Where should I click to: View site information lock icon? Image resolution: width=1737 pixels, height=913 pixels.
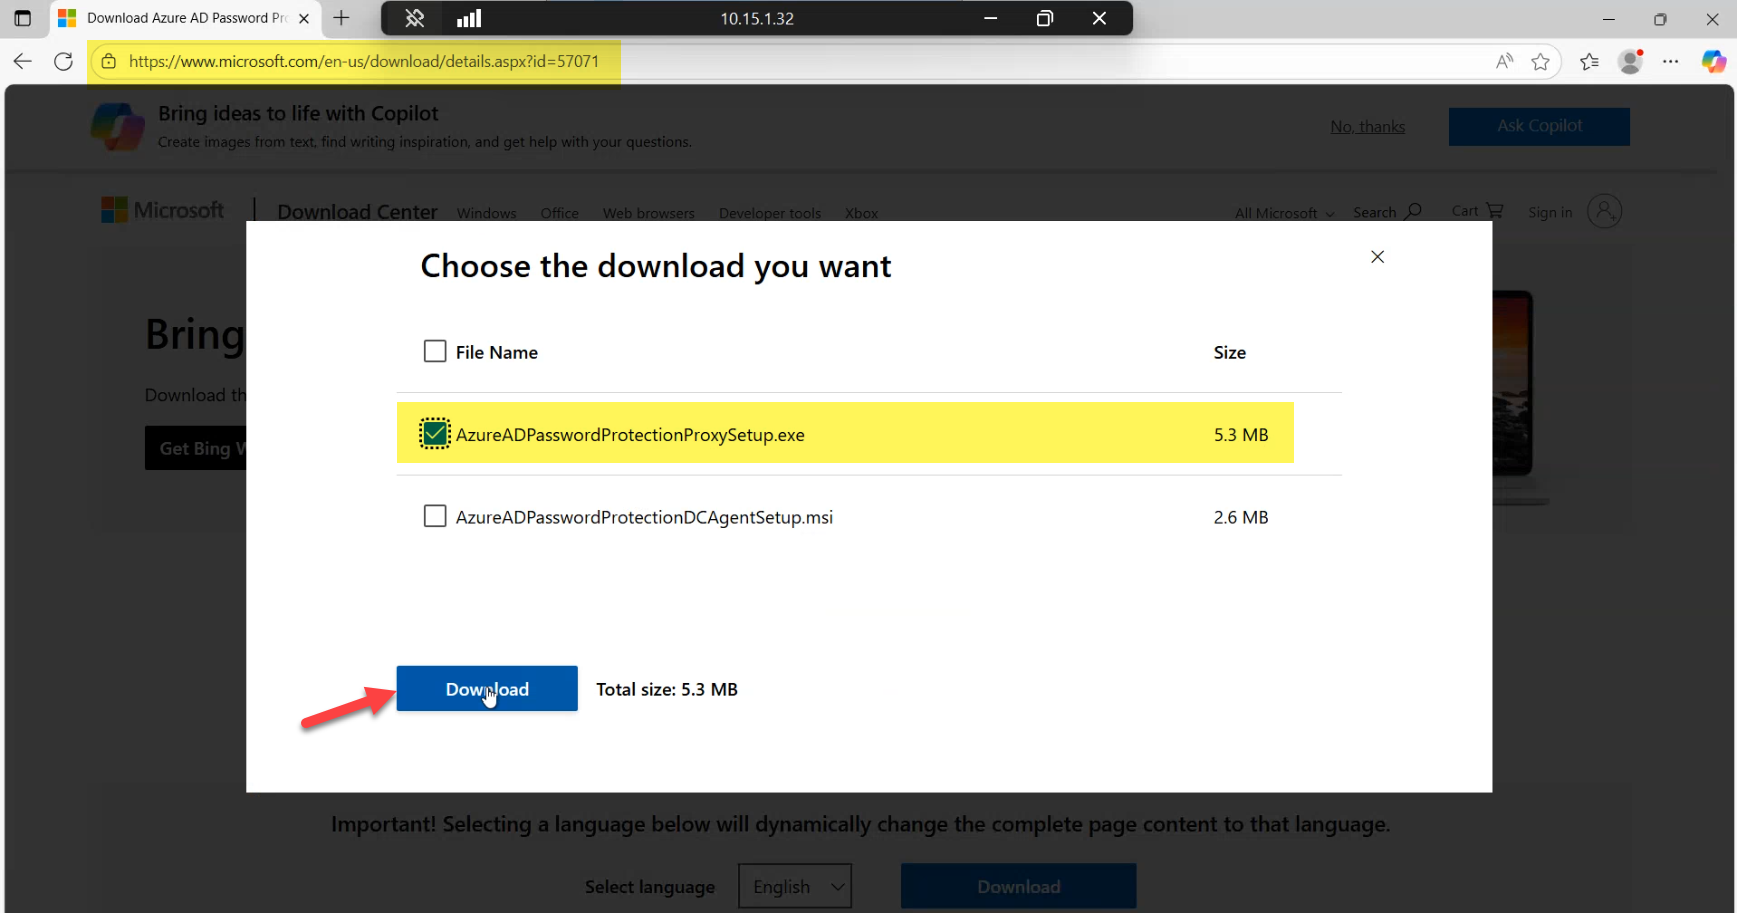tap(109, 62)
